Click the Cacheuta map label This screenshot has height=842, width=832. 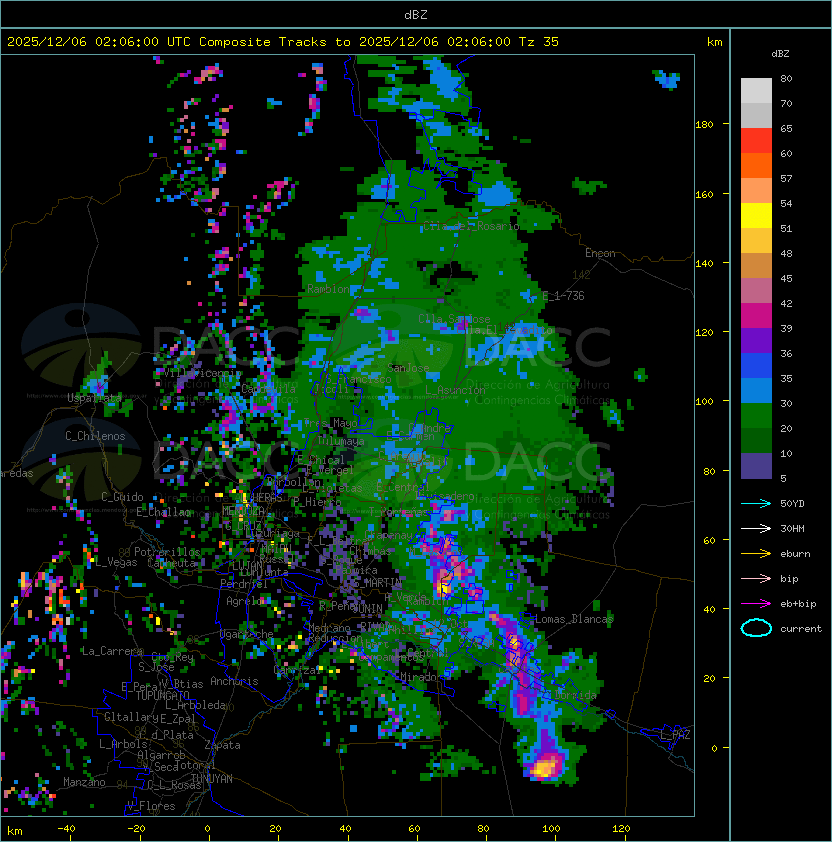click(172, 563)
